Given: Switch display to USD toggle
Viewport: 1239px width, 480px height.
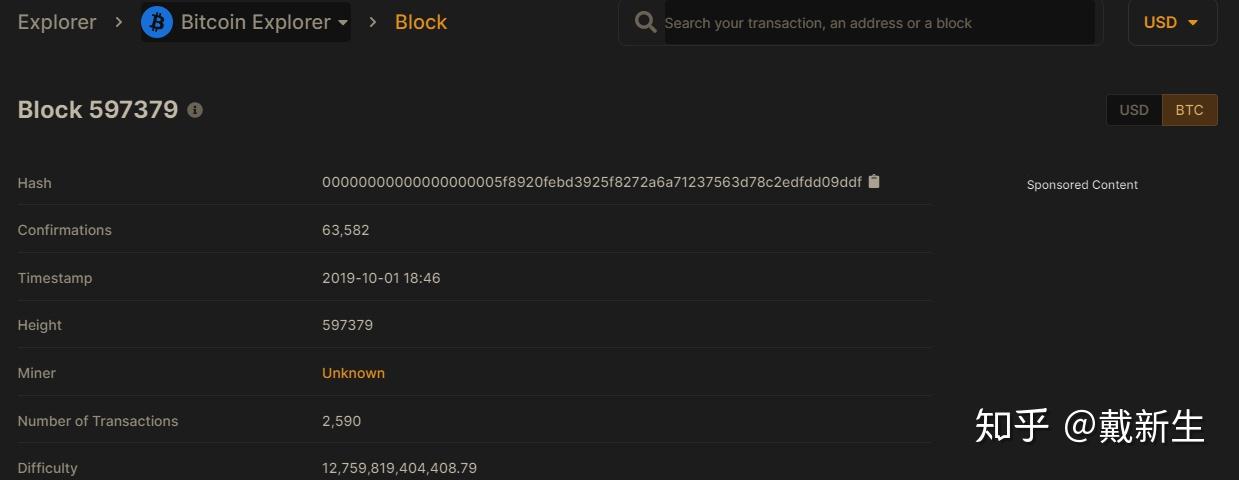Looking at the screenshot, I should [1134, 110].
